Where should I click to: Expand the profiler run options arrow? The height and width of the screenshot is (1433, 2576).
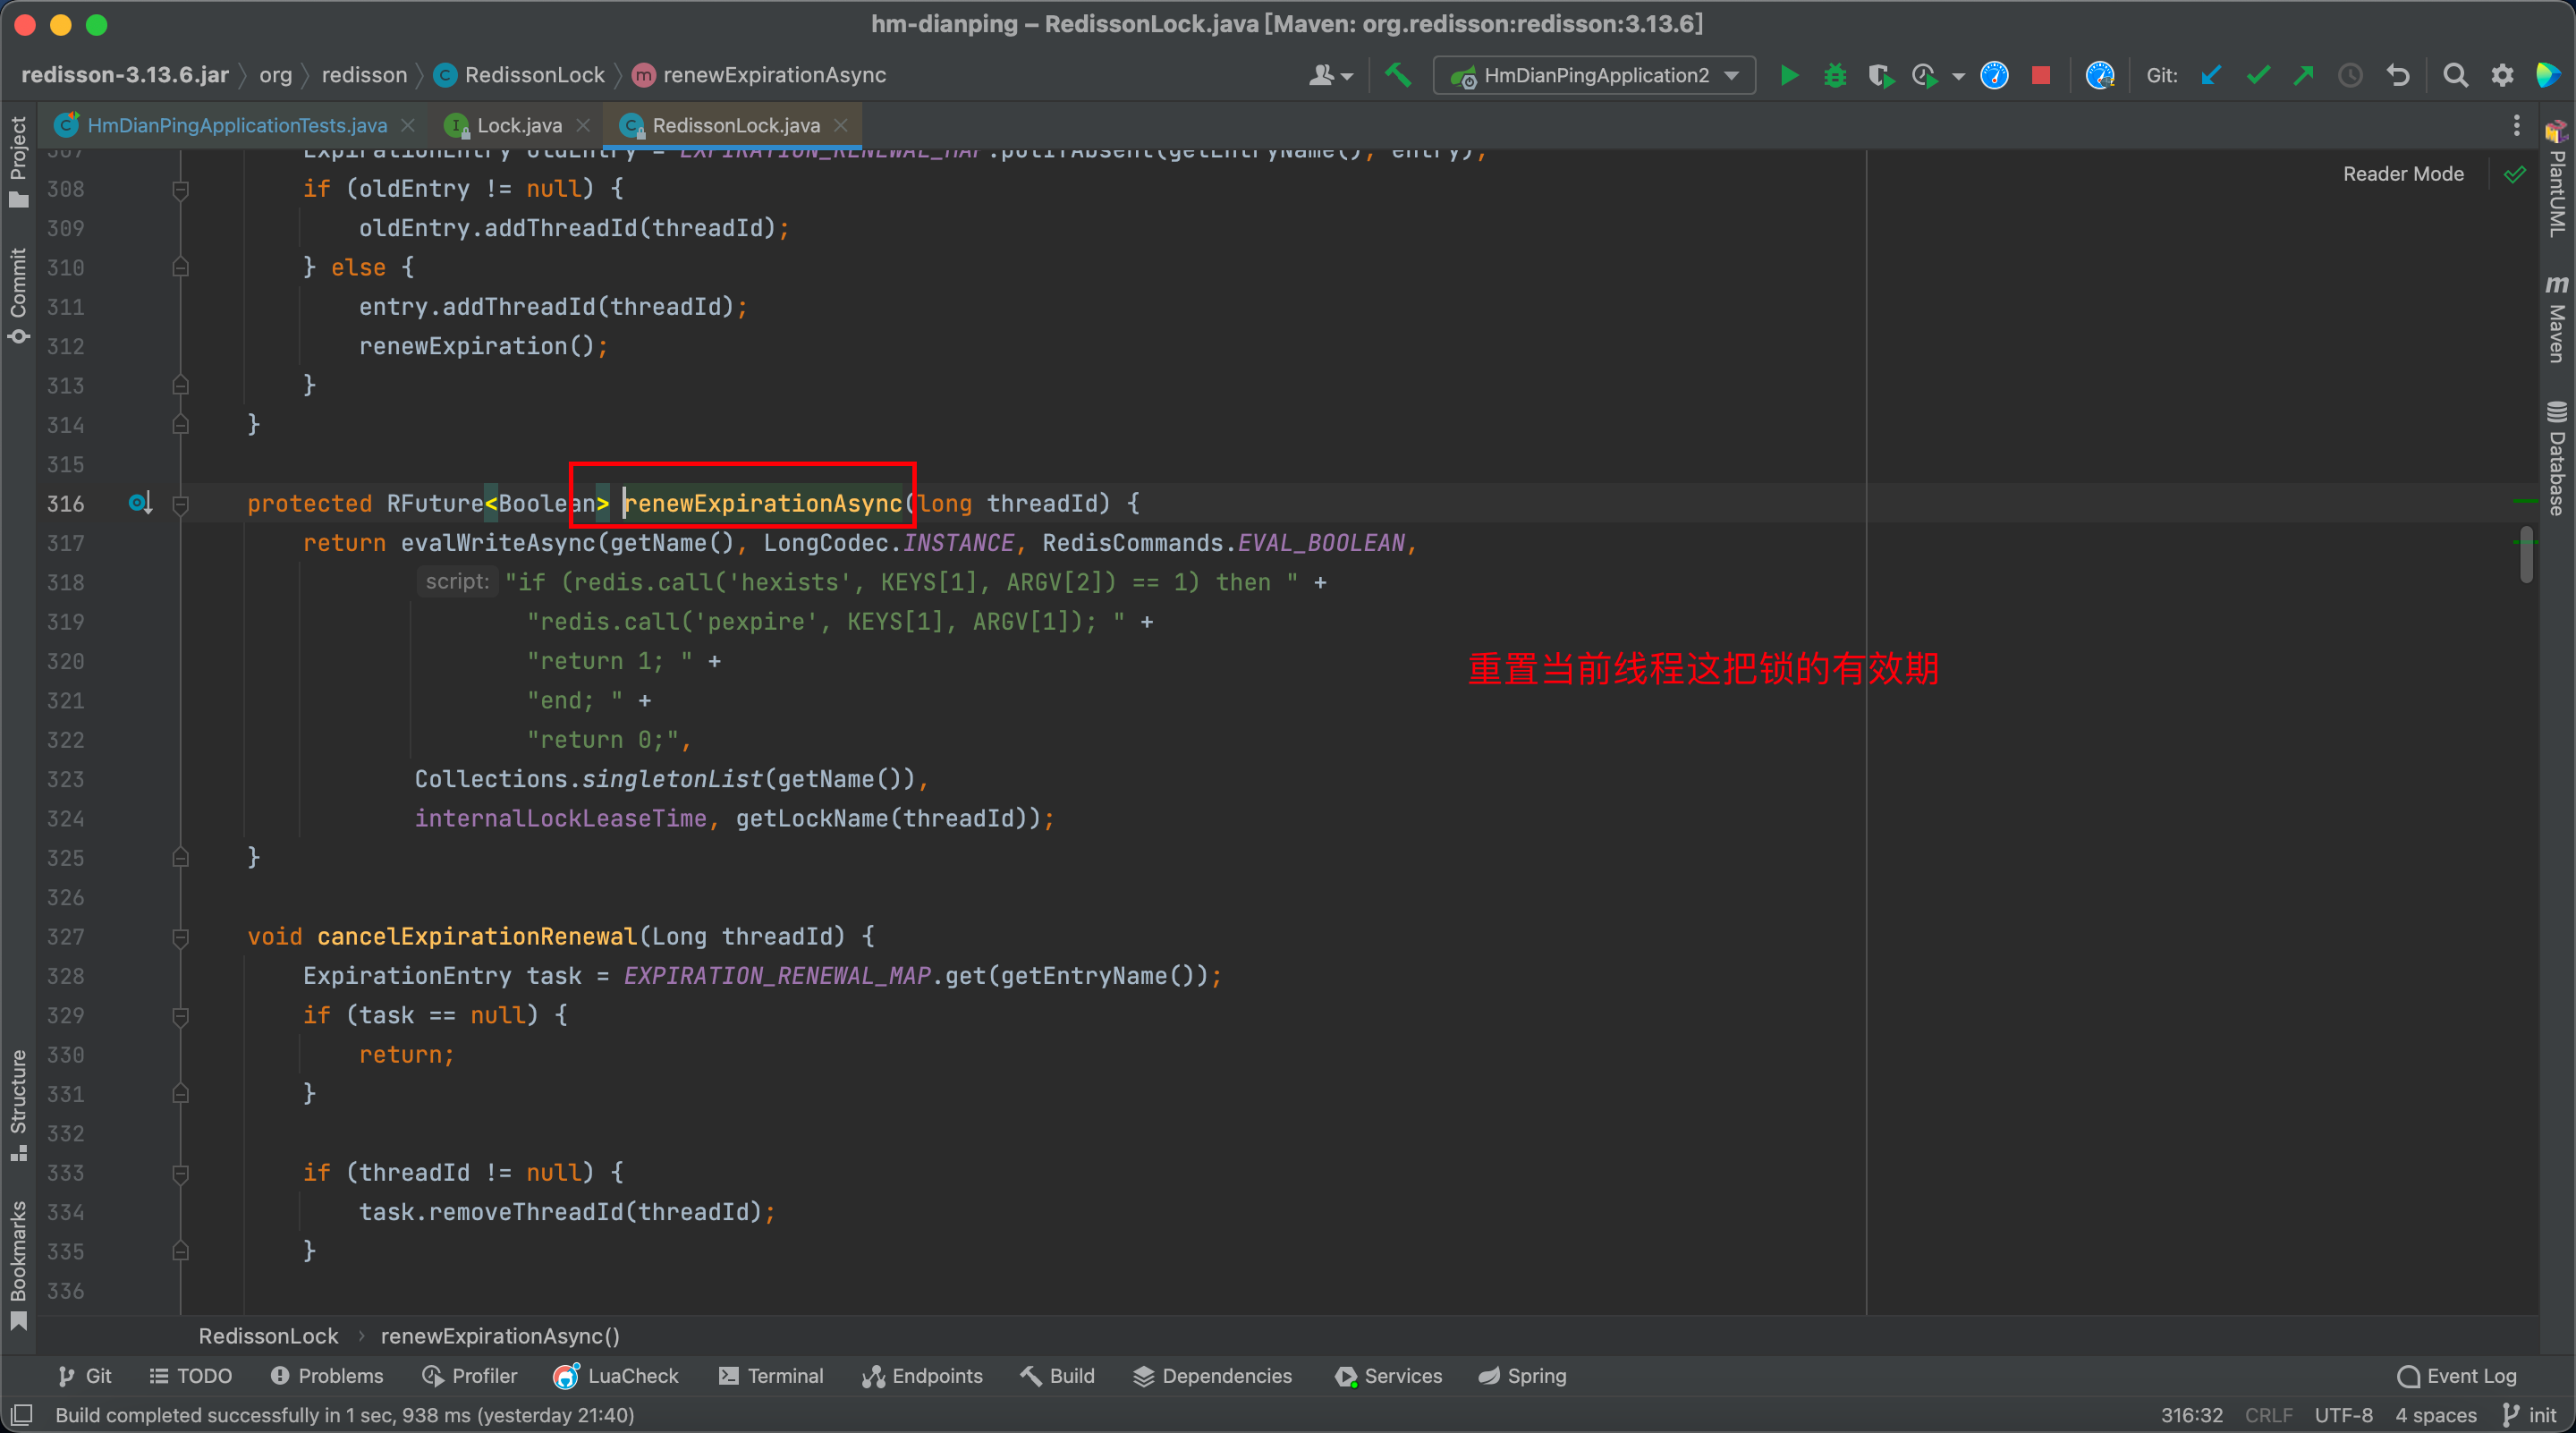point(1958,76)
